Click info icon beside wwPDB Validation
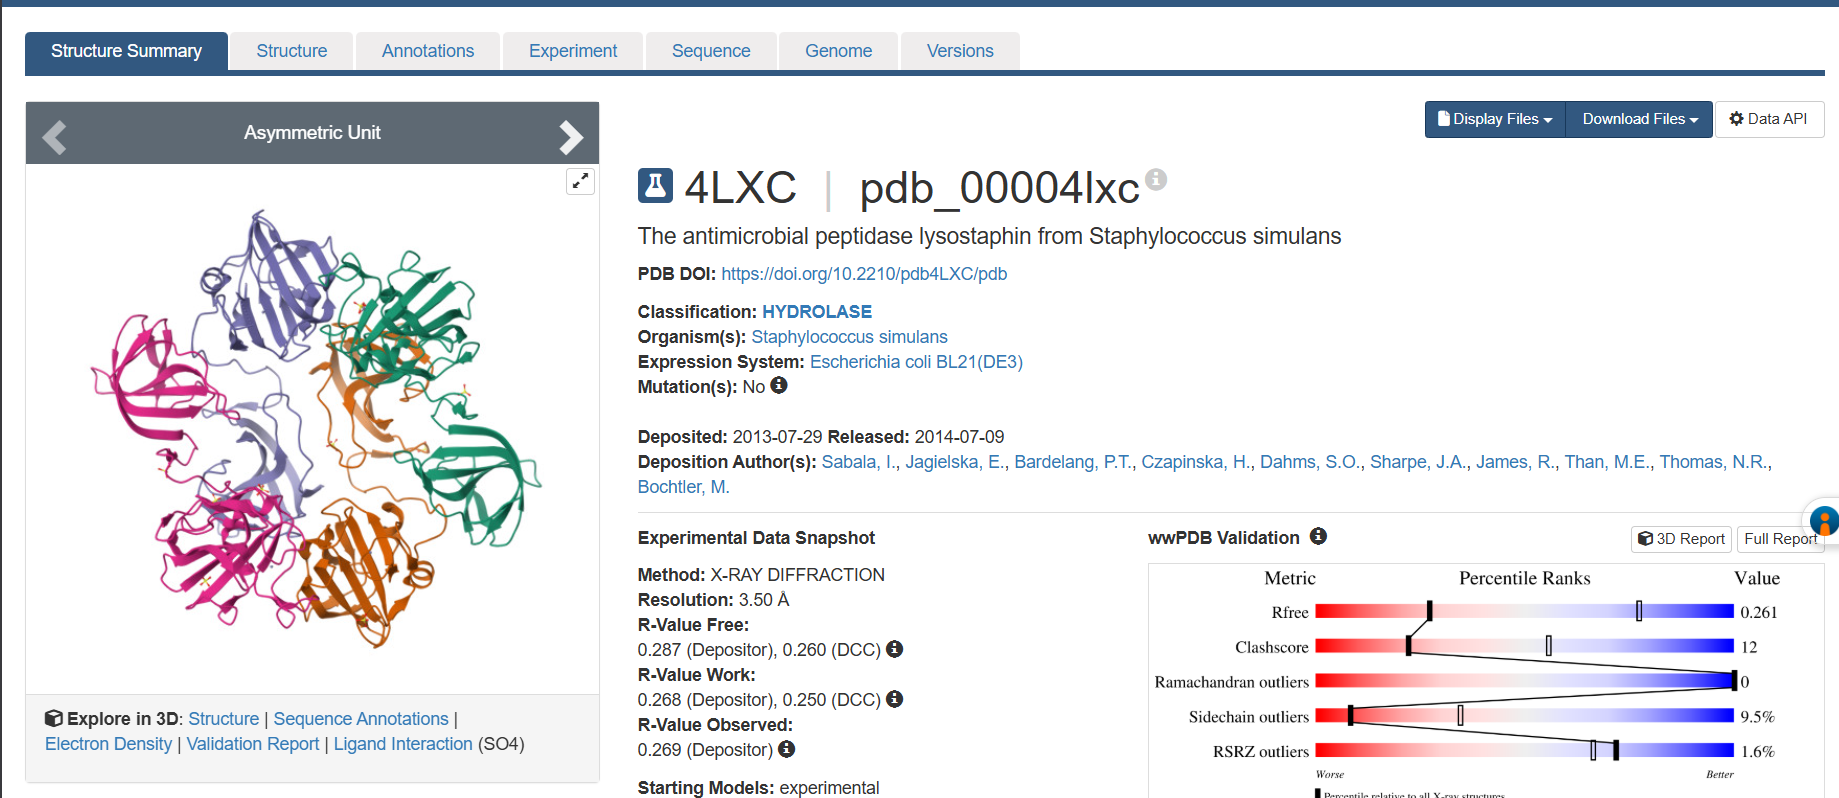This screenshot has width=1839, height=798. [x=1319, y=536]
